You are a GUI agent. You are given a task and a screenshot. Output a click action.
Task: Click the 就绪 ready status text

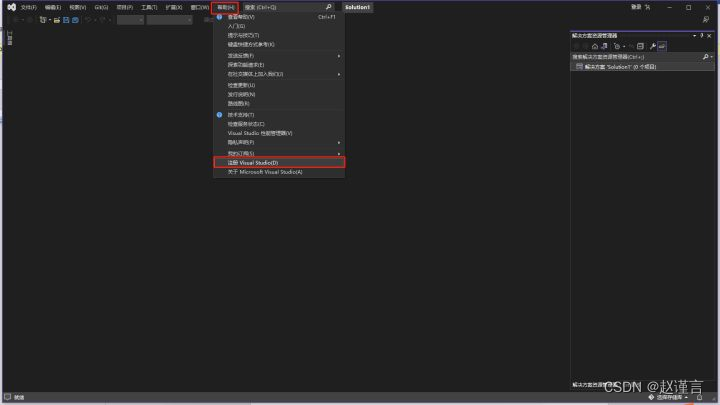[x=19, y=397]
